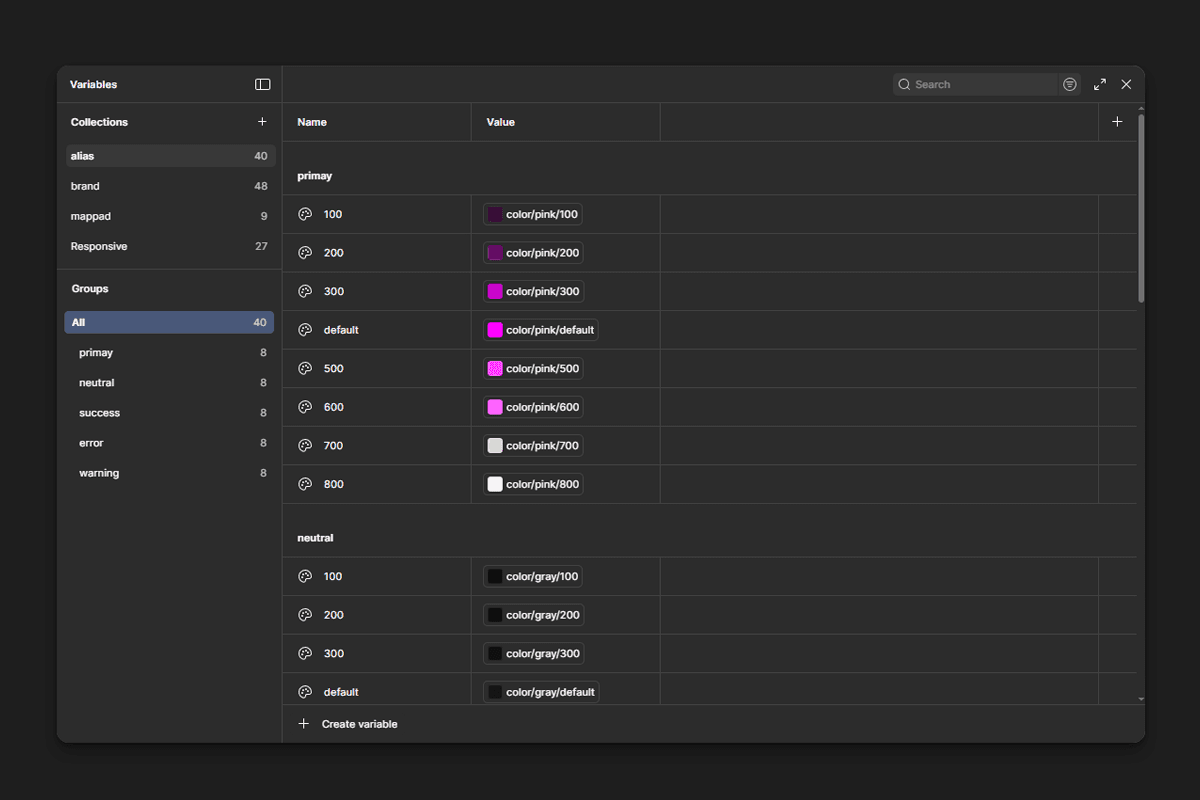Click color palette icon of primay default
The width and height of the screenshot is (1200, 800).
tap(305, 330)
